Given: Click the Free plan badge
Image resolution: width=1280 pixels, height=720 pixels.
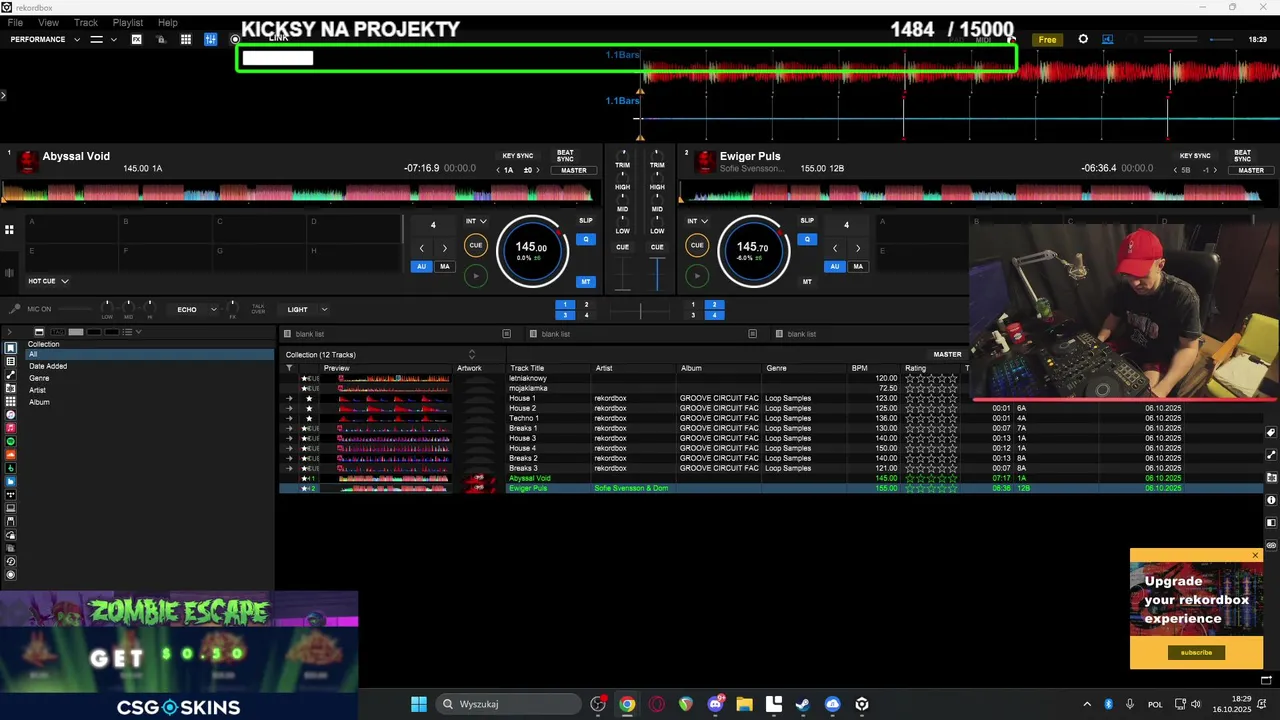Looking at the screenshot, I should pos(1047,39).
